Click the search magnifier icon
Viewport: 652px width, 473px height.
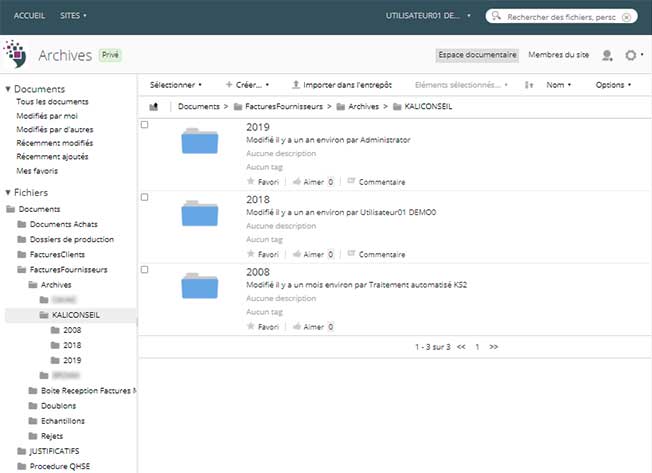tap(496, 16)
